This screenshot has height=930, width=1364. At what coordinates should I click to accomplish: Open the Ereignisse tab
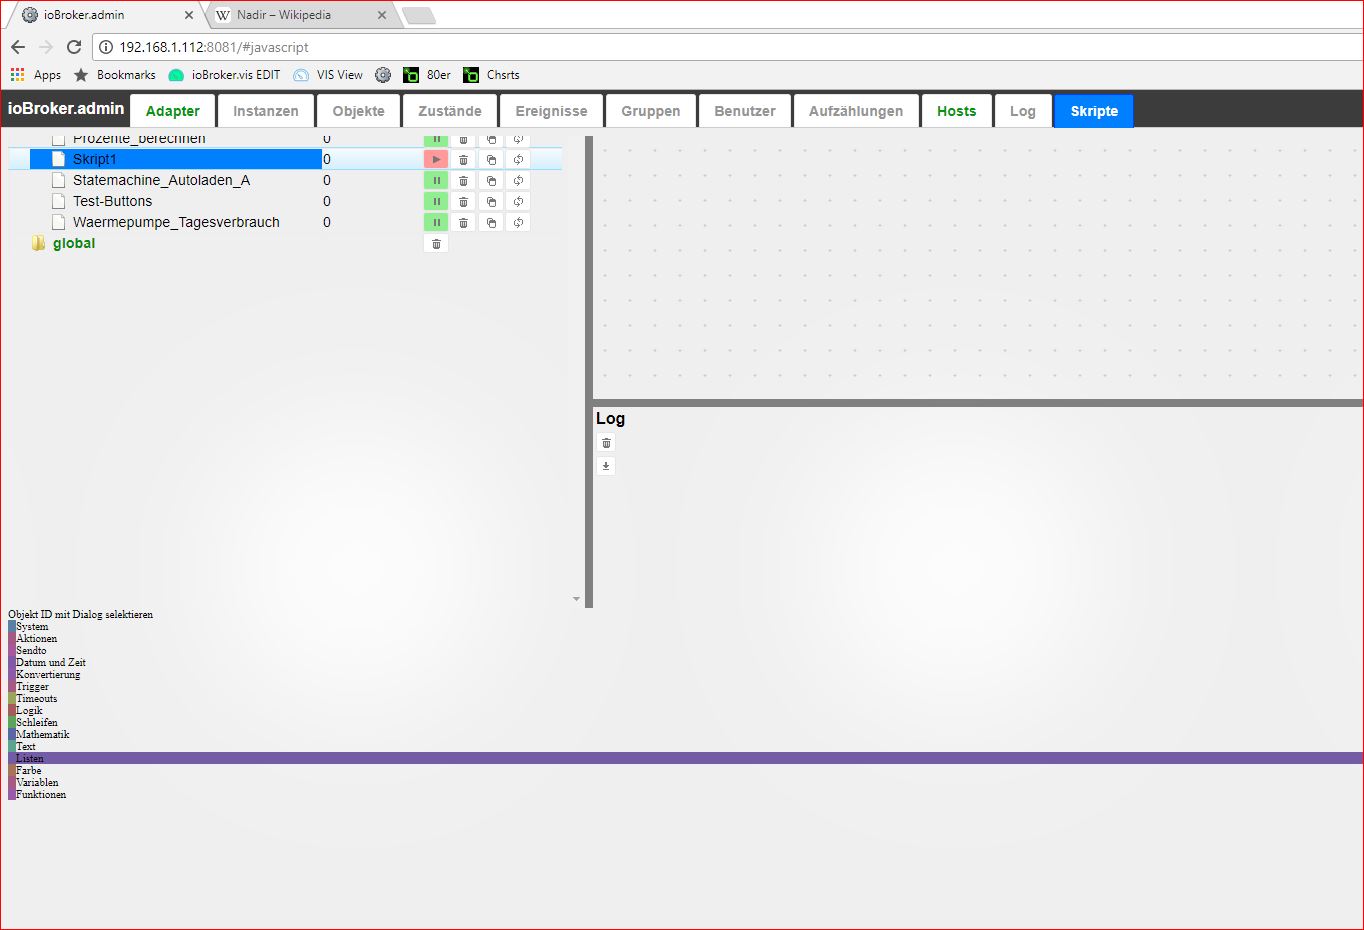coord(551,111)
